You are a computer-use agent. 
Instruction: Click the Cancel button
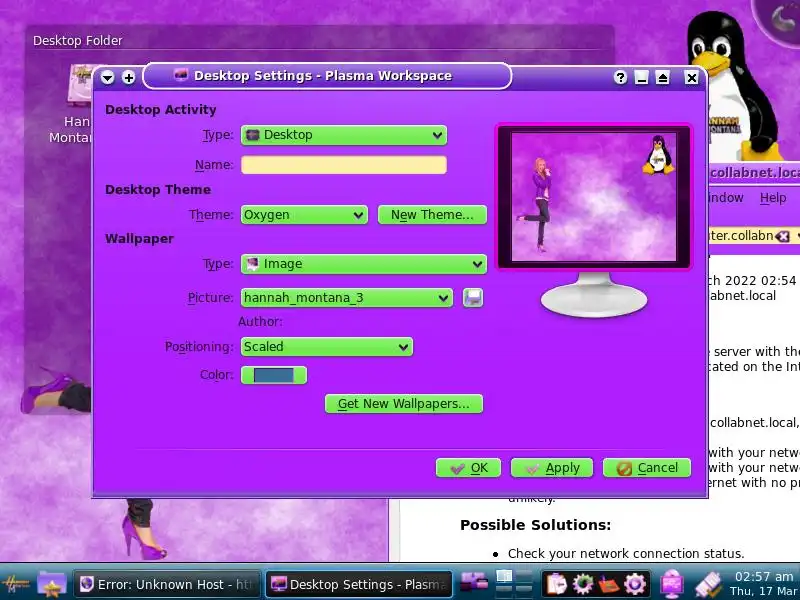[647, 468]
